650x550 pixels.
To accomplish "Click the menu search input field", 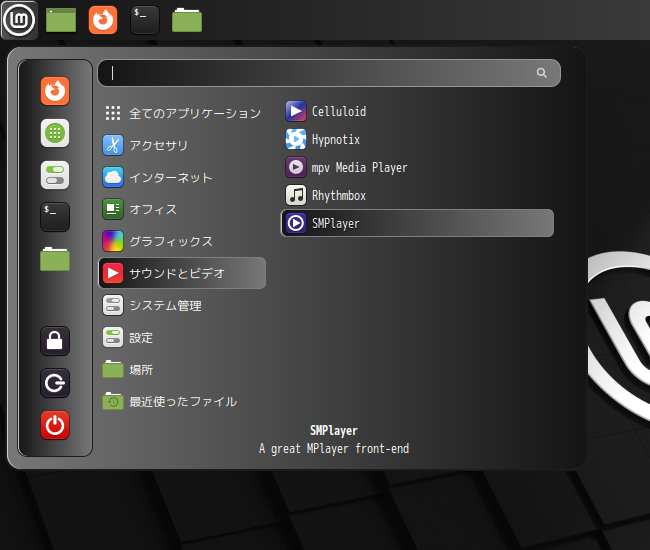I will coord(329,73).
